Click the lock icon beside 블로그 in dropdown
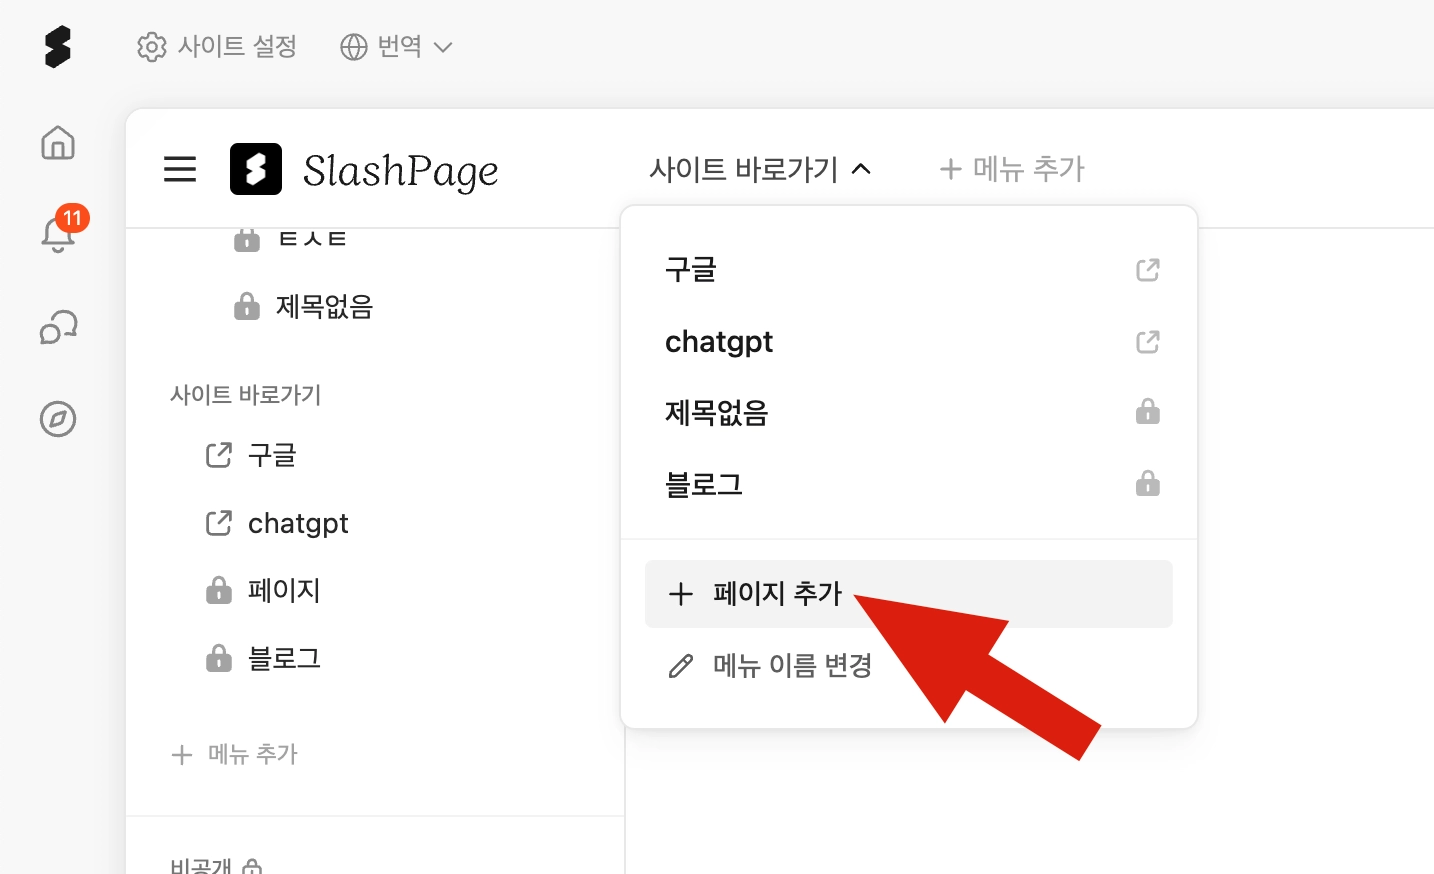The height and width of the screenshot is (874, 1434). [1147, 485]
